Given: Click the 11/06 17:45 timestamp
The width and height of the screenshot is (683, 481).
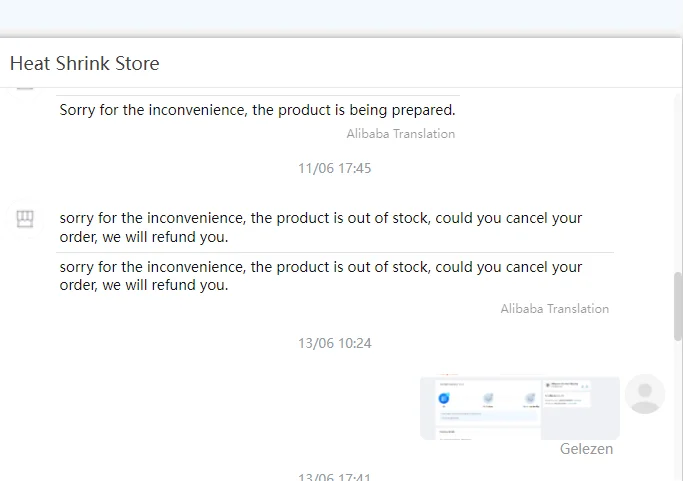Looking at the screenshot, I should click(334, 168).
